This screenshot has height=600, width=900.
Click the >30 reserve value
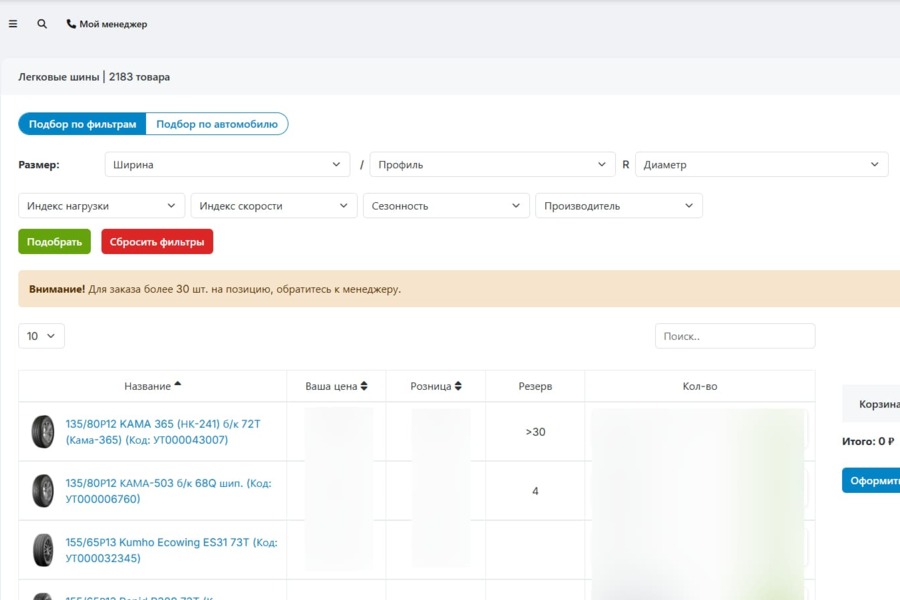click(x=535, y=432)
